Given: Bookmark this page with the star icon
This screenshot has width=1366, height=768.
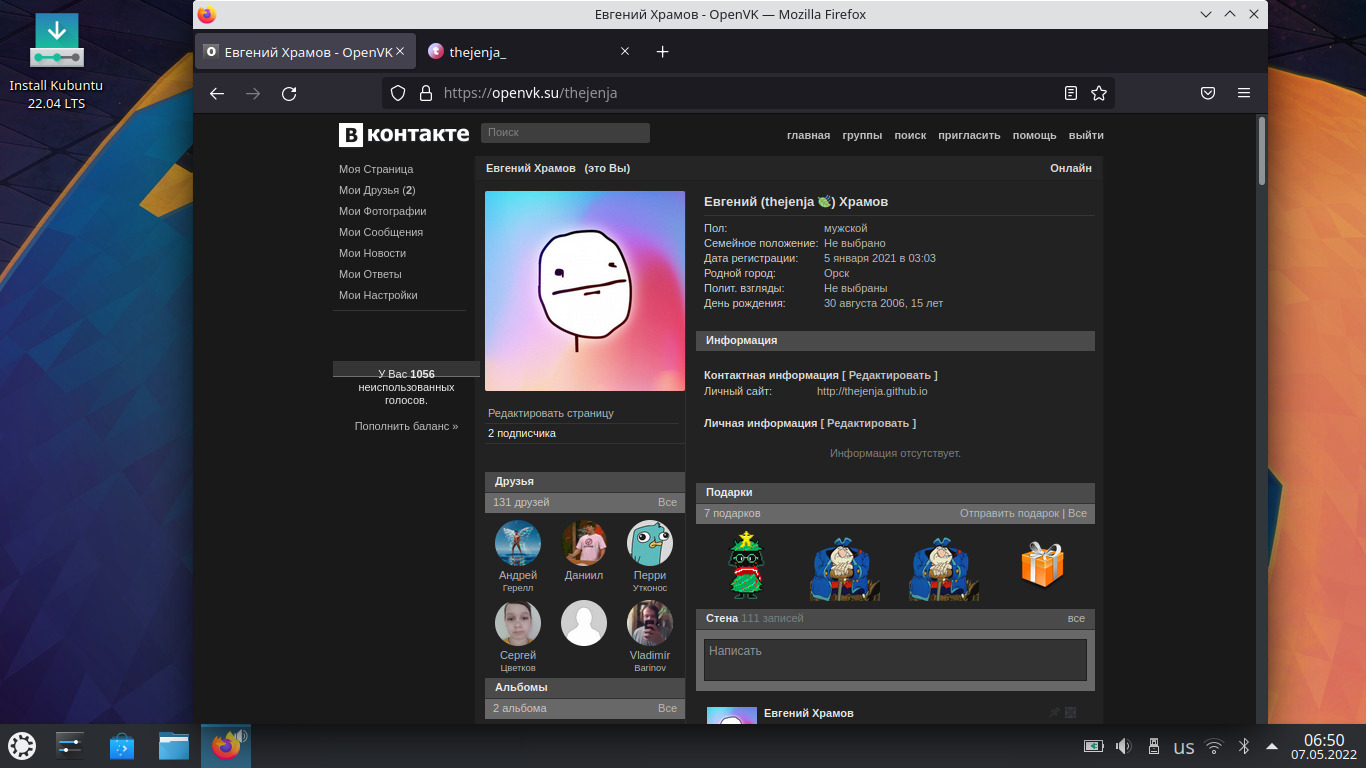Looking at the screenshot, I should coord(1099,93).
